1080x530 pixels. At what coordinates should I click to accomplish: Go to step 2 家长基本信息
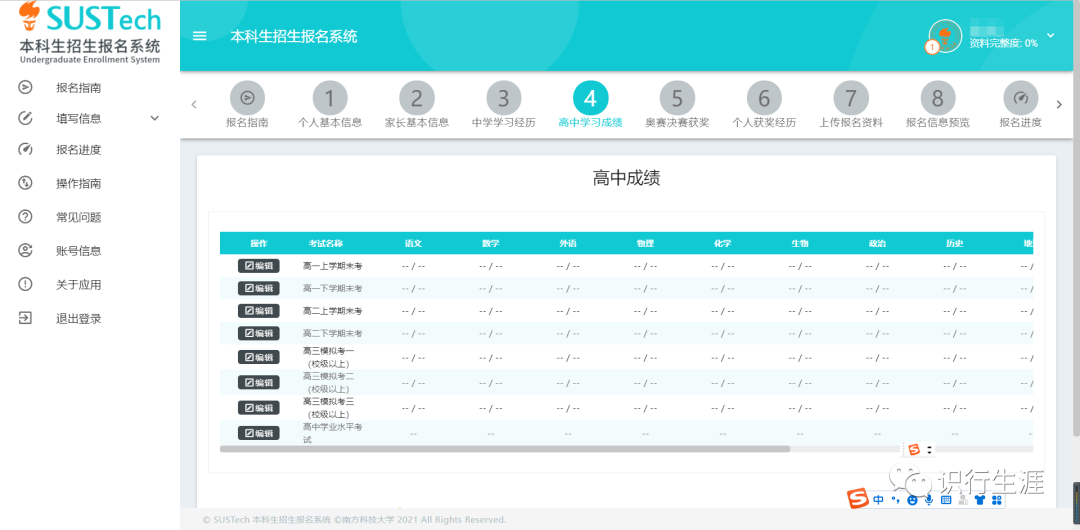pos(417,105)
